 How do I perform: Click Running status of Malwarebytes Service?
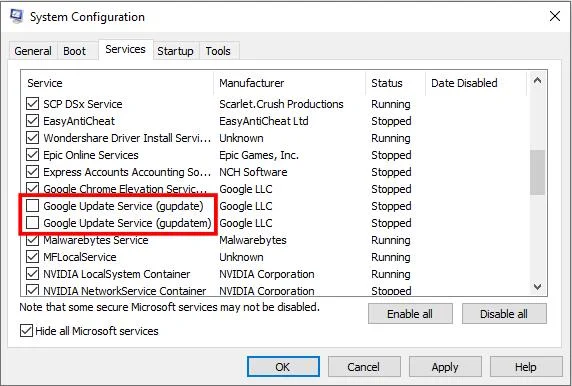(x=391, y=240)
